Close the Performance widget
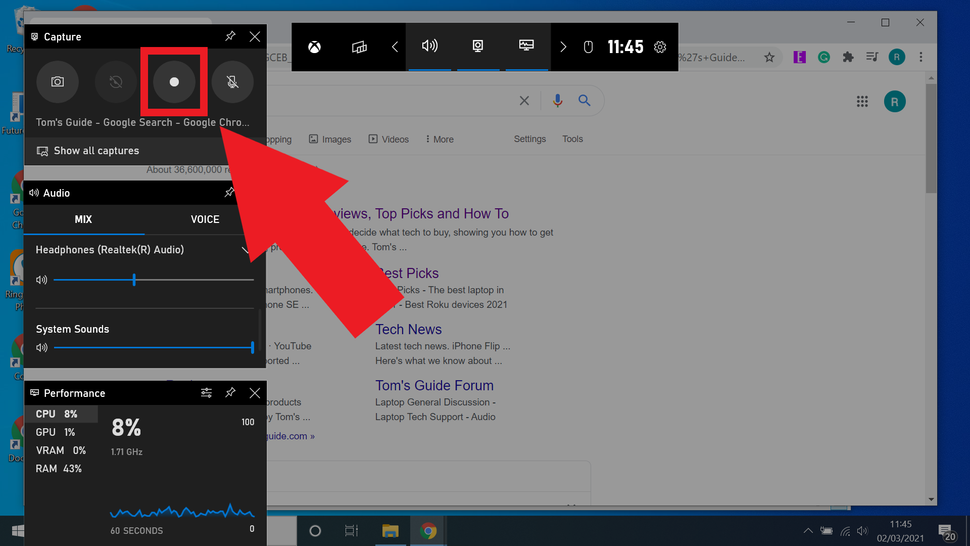The image size is (970, 546). tap(255, 393)
